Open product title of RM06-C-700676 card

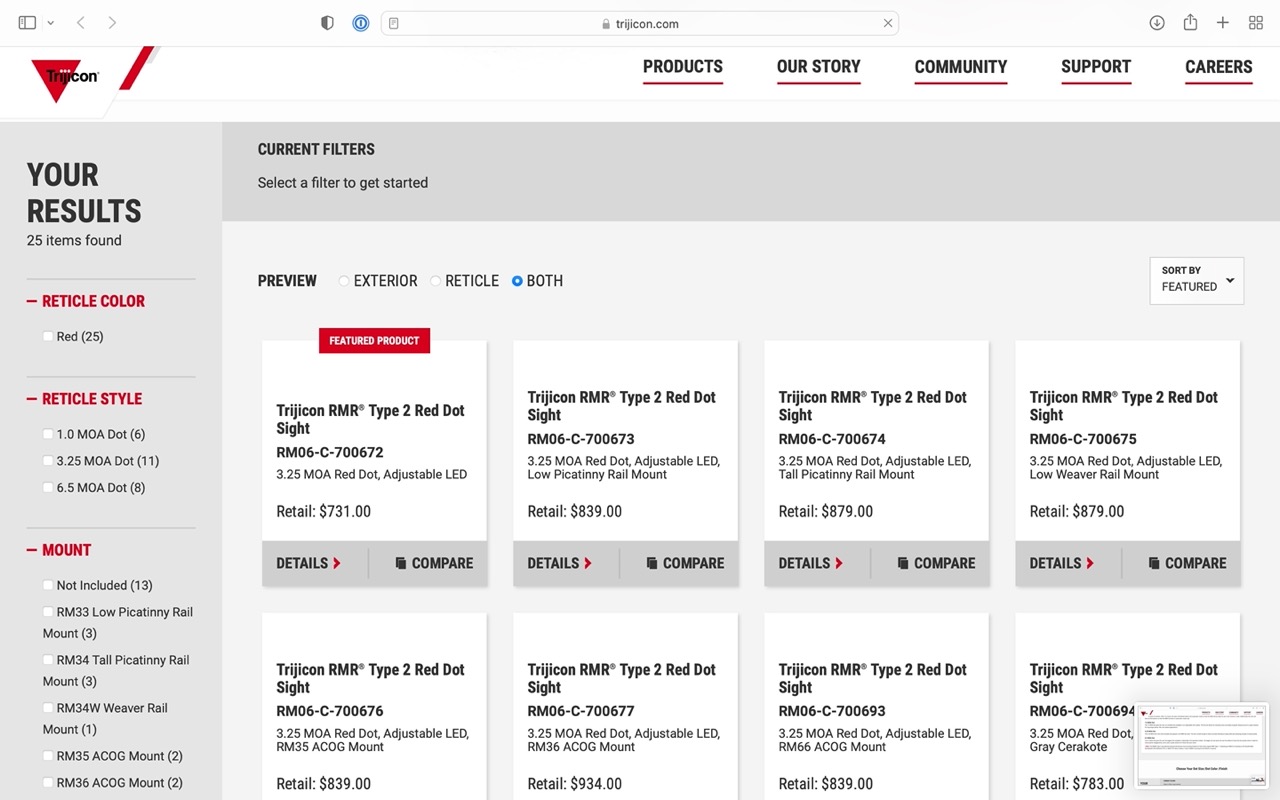[371, 678]
